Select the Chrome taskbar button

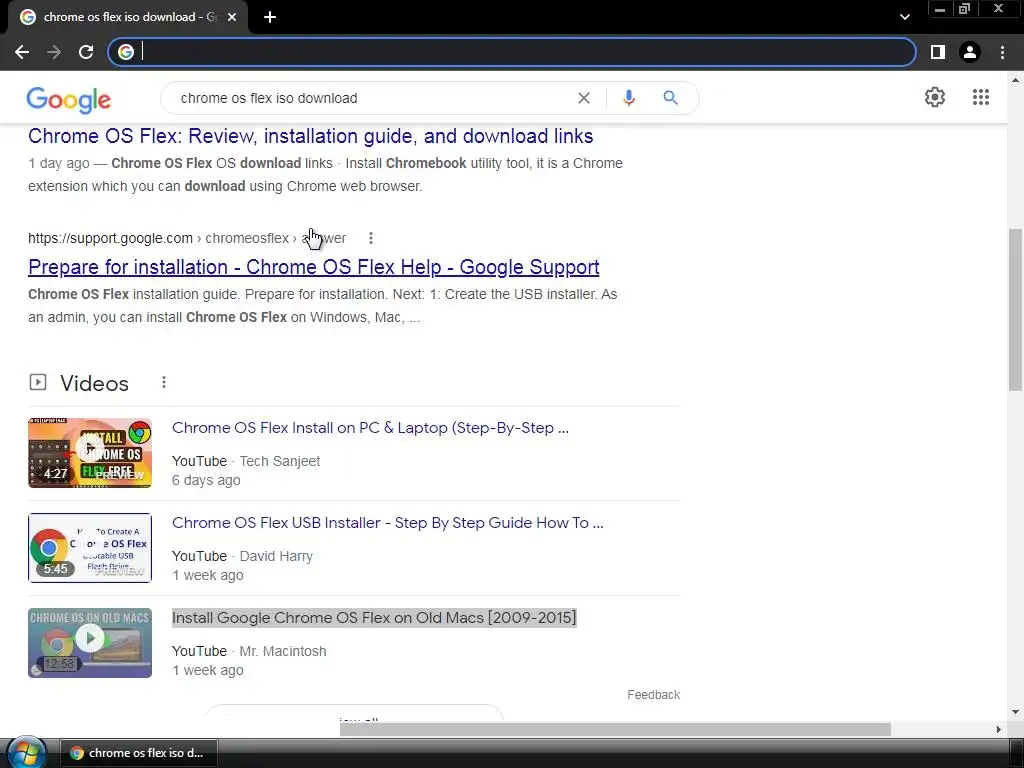tap(140, 753)
